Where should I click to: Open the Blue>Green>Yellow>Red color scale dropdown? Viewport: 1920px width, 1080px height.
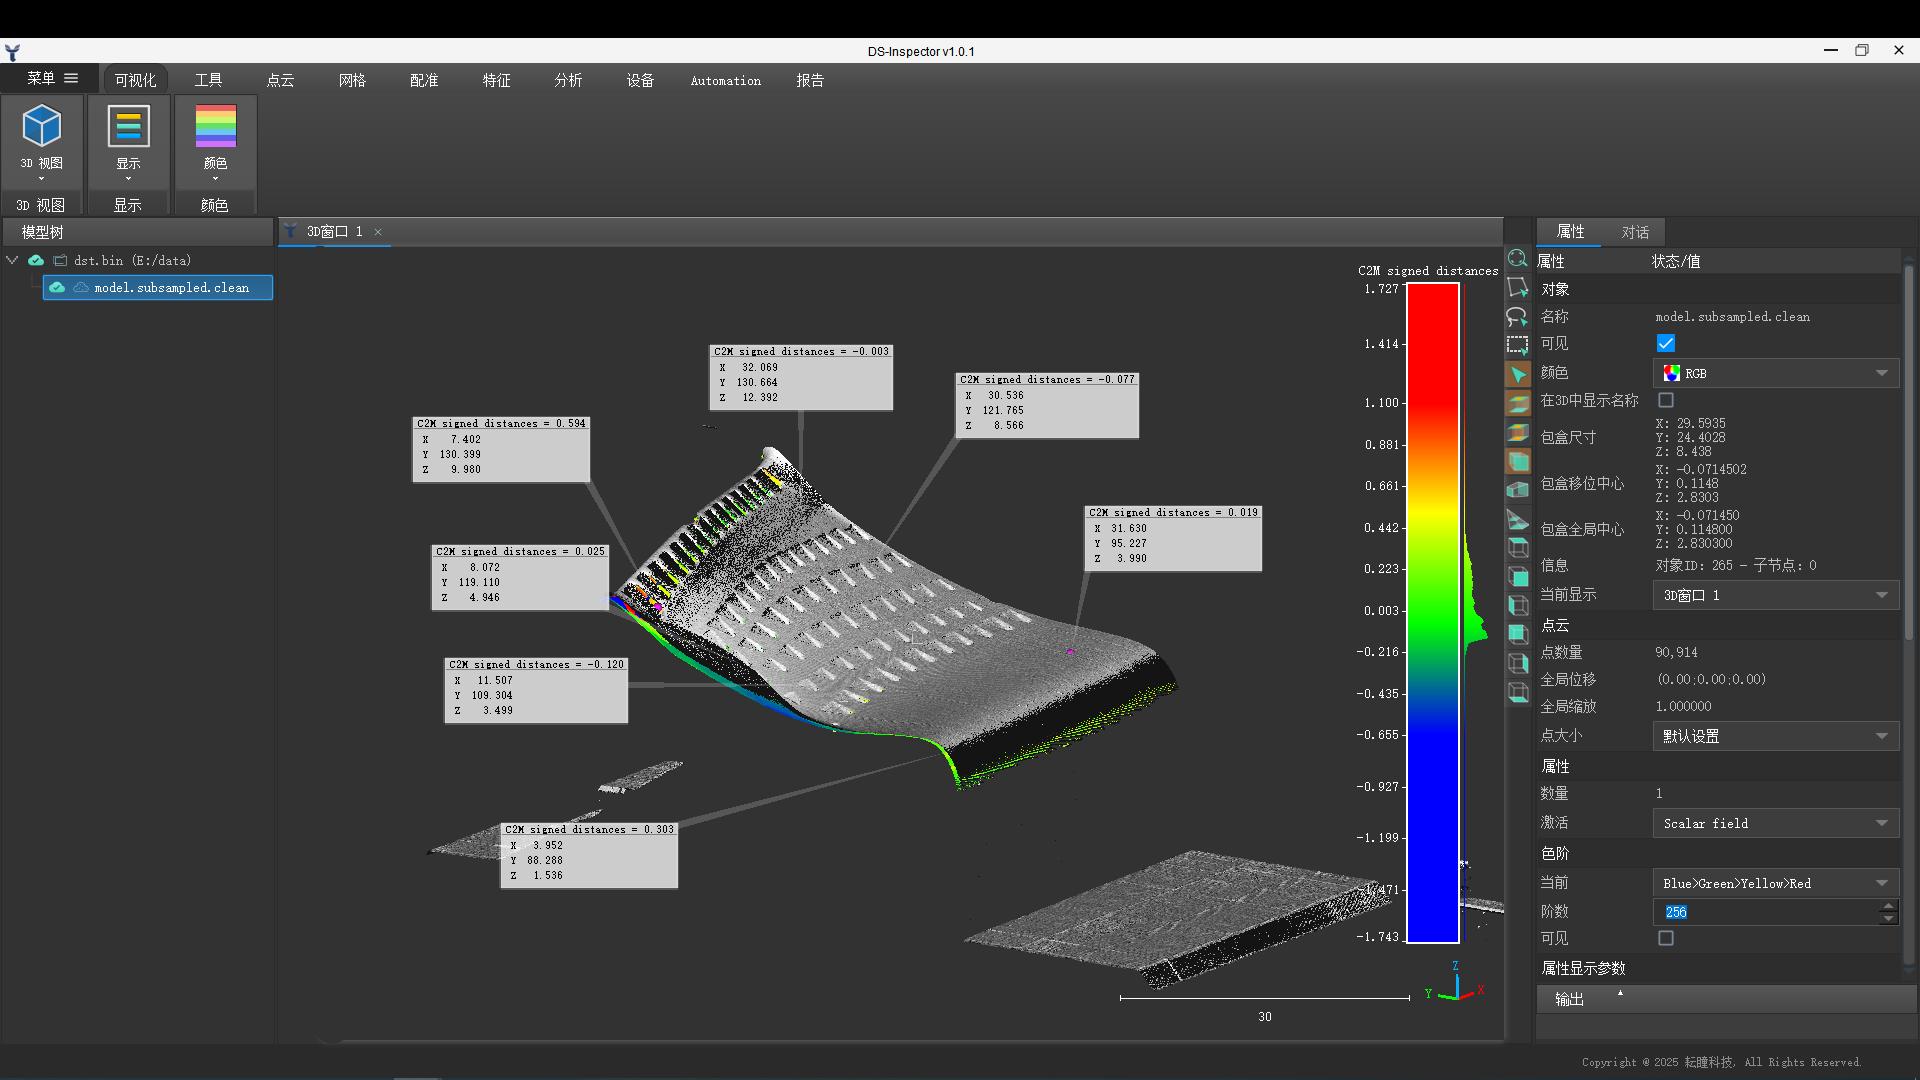(x=1776, y=884)
